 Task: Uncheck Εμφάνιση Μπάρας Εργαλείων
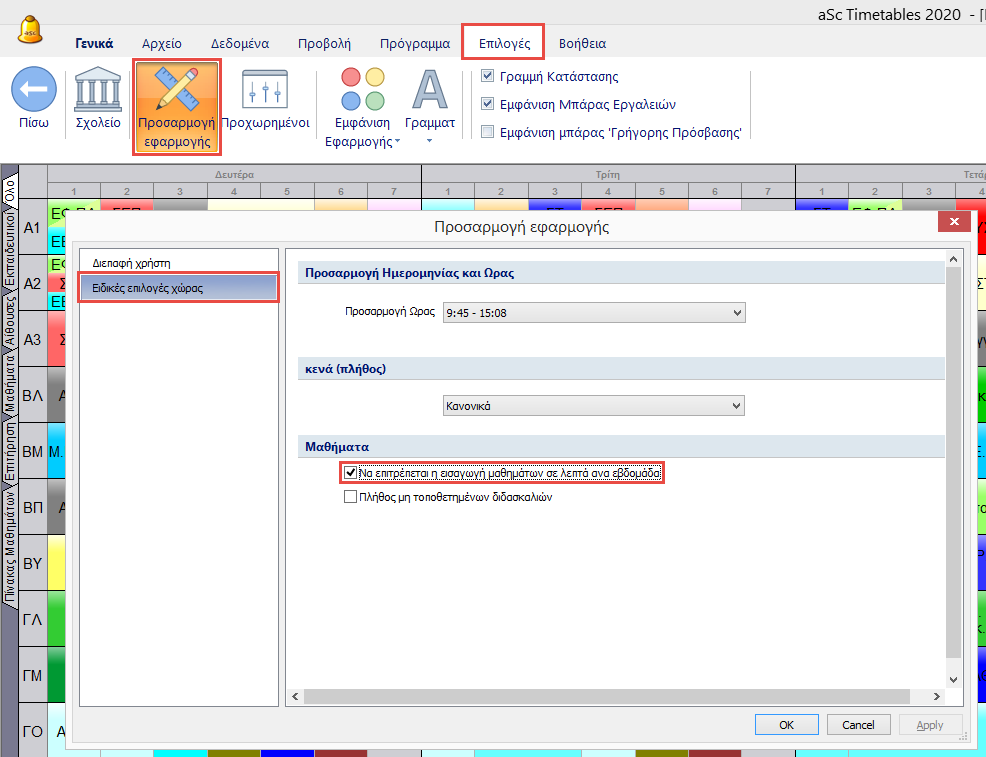488,103
